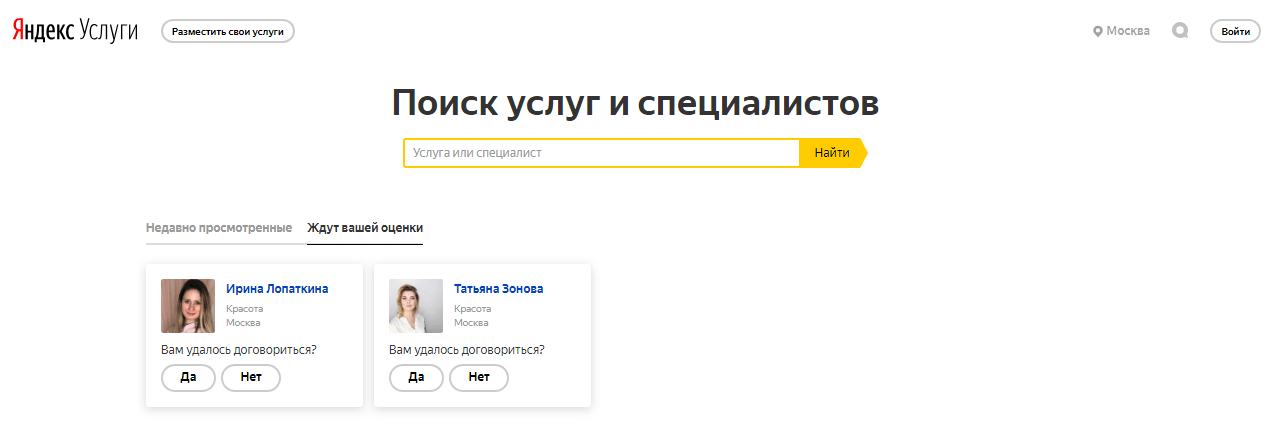This screenshot has height=433, width=1283.
Task: Answer Нет for Ирина Лопаткина
Action: [251, 377]
